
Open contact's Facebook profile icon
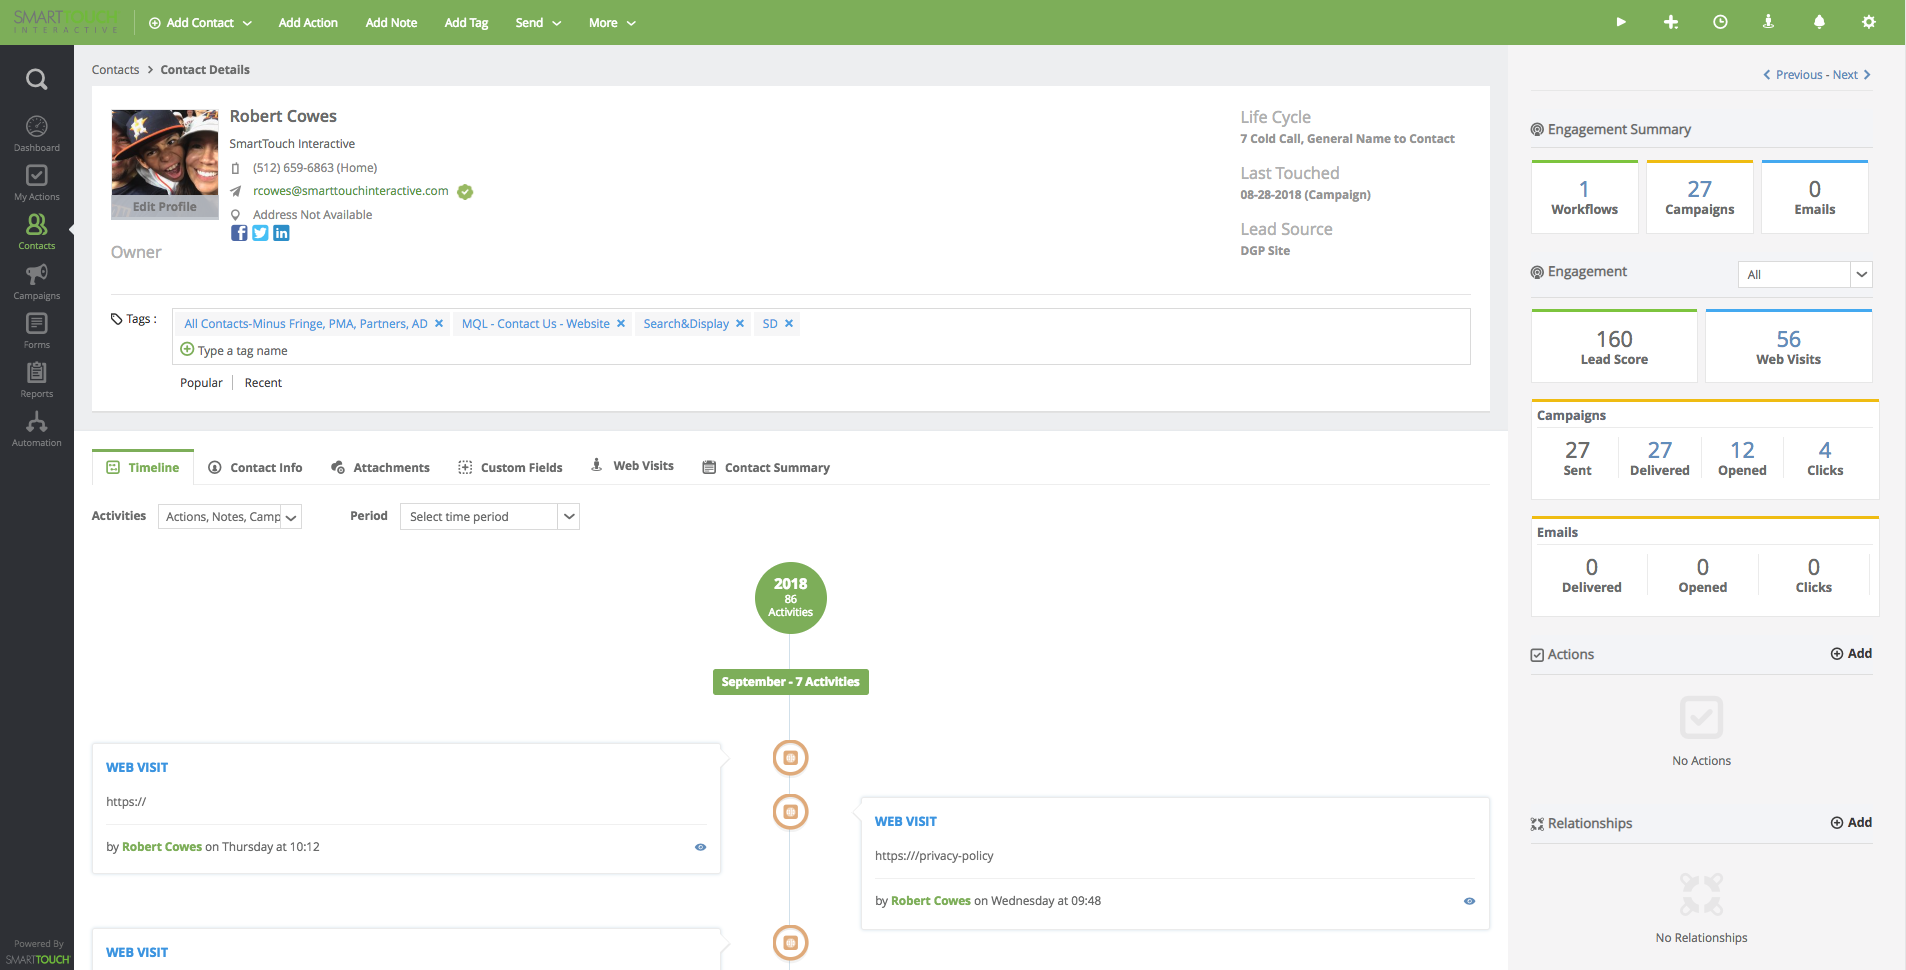239,233
